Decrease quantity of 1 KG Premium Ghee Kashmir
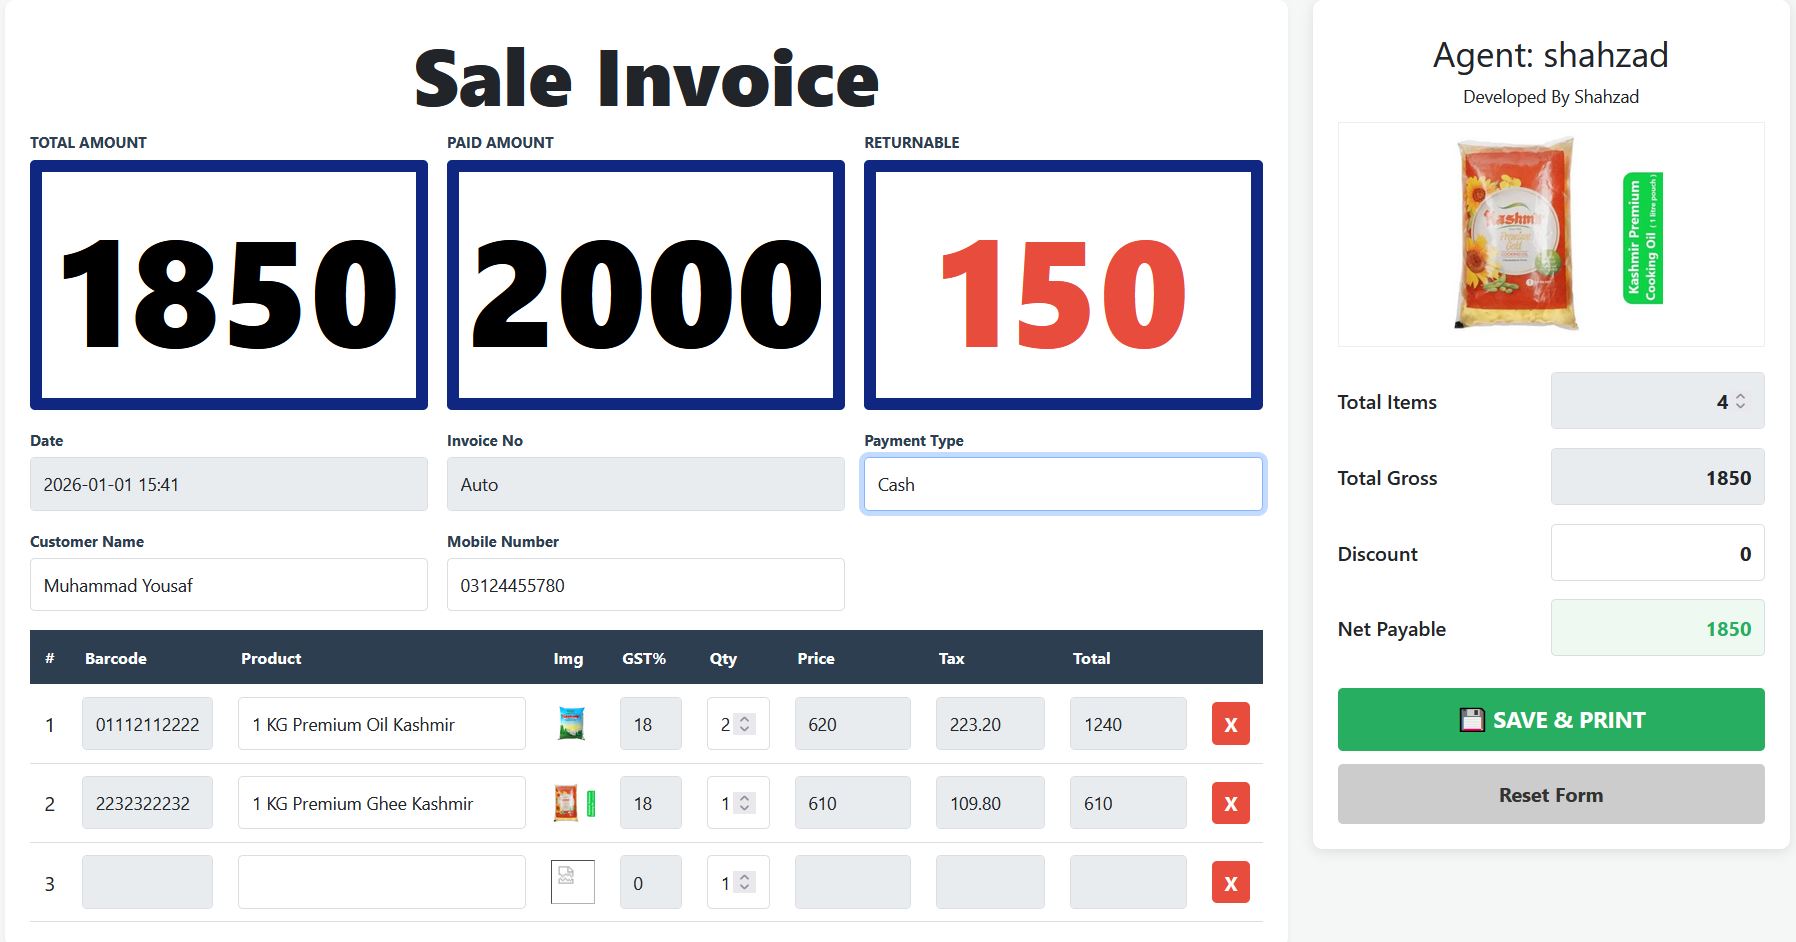The image size is (1796, 942). click(743, 808)
